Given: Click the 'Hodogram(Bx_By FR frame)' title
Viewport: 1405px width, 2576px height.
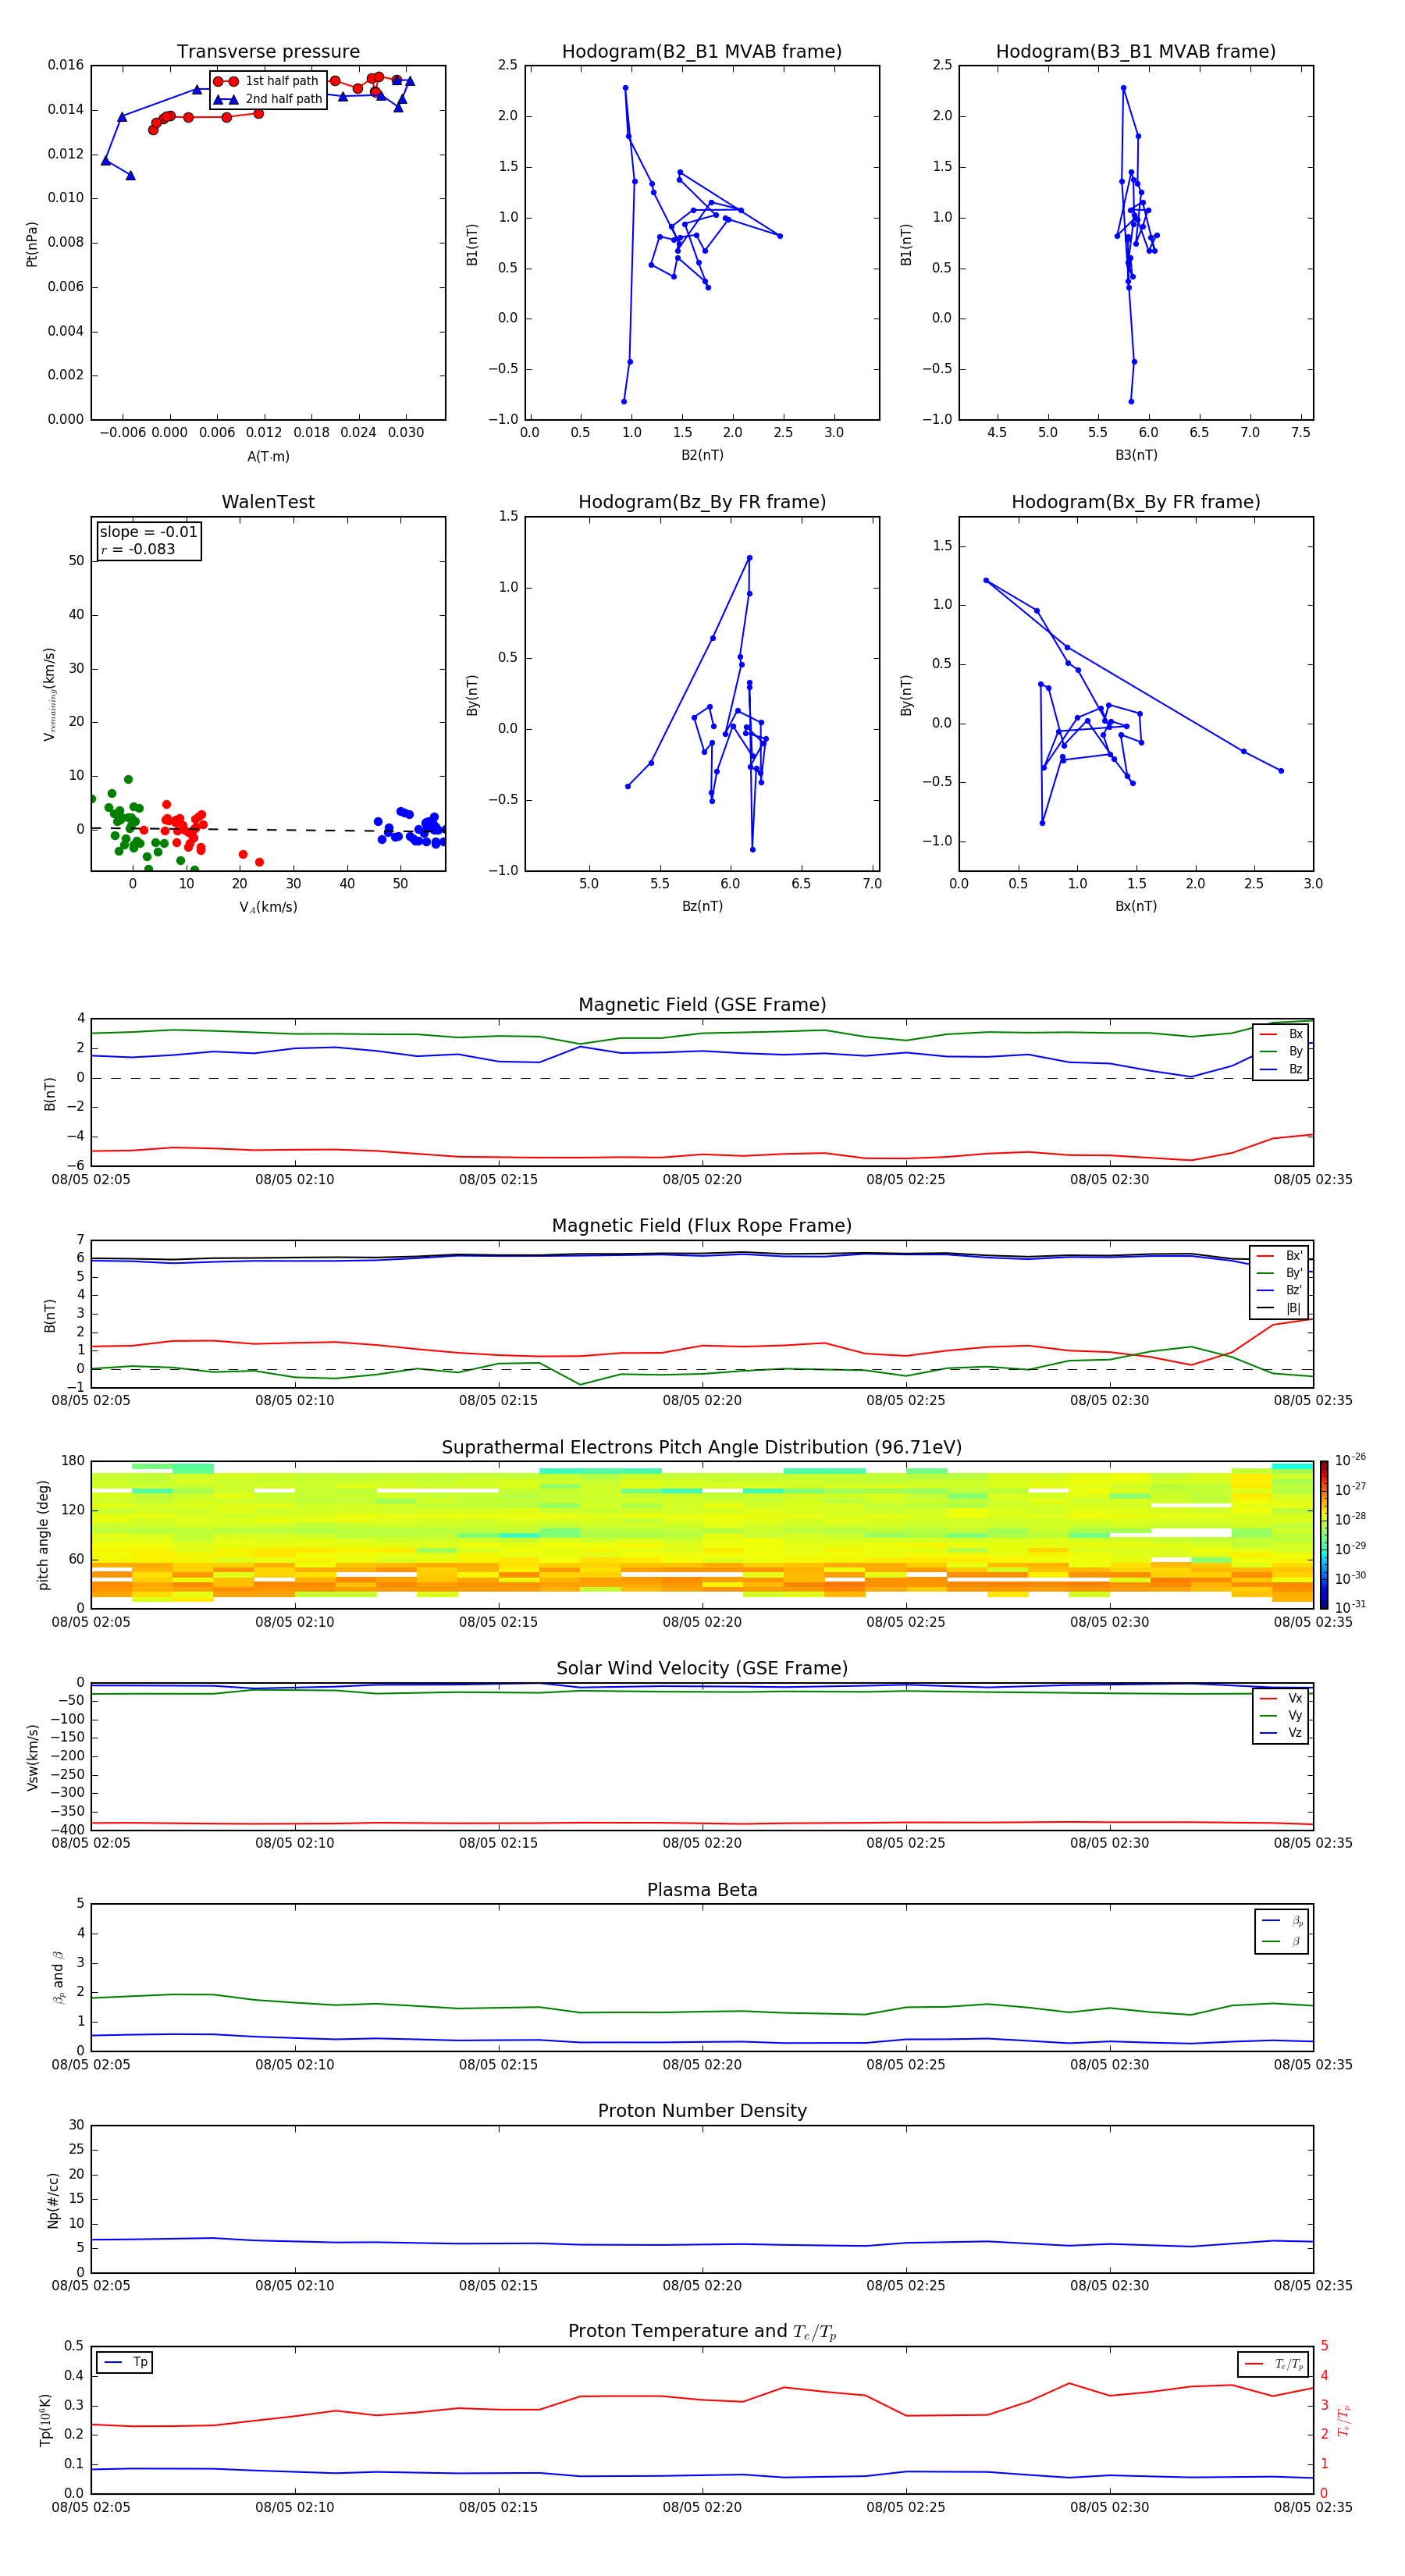Looking at the screenshot, I should (x=1136, y=502).
